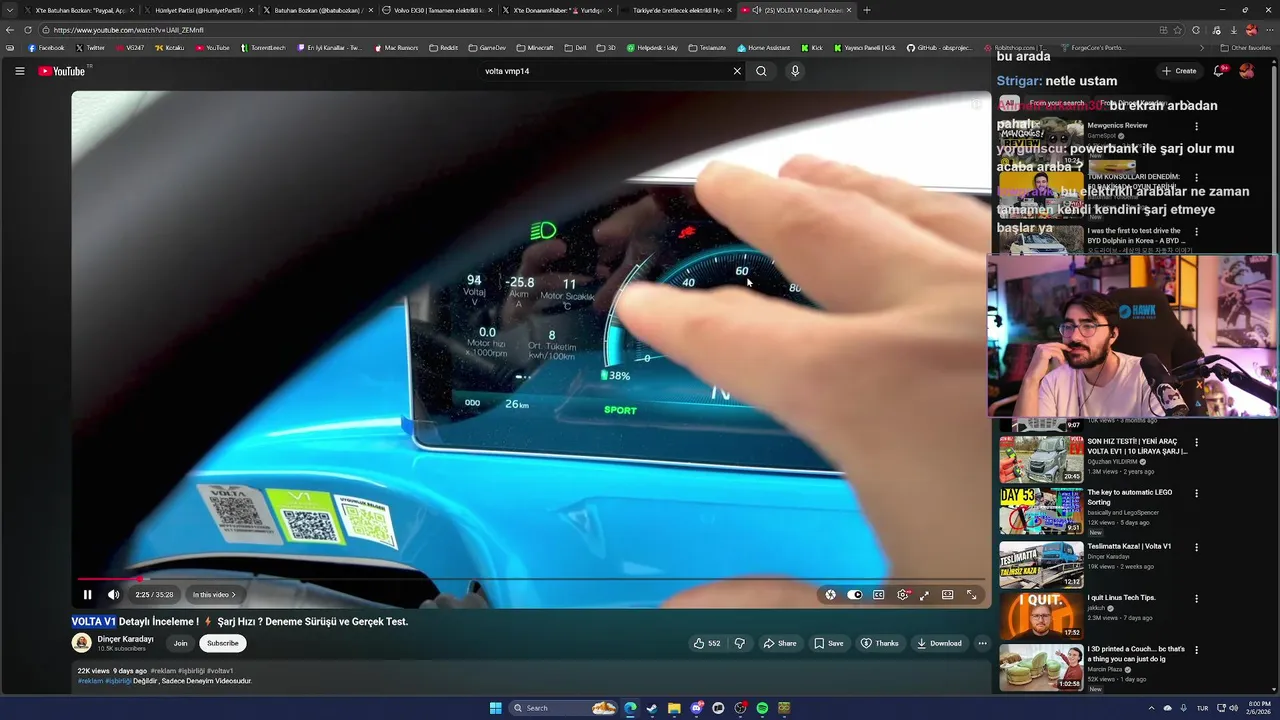Click the Join membership button
The height and width of the screenshot is (720, 1280).
point(180,643)
